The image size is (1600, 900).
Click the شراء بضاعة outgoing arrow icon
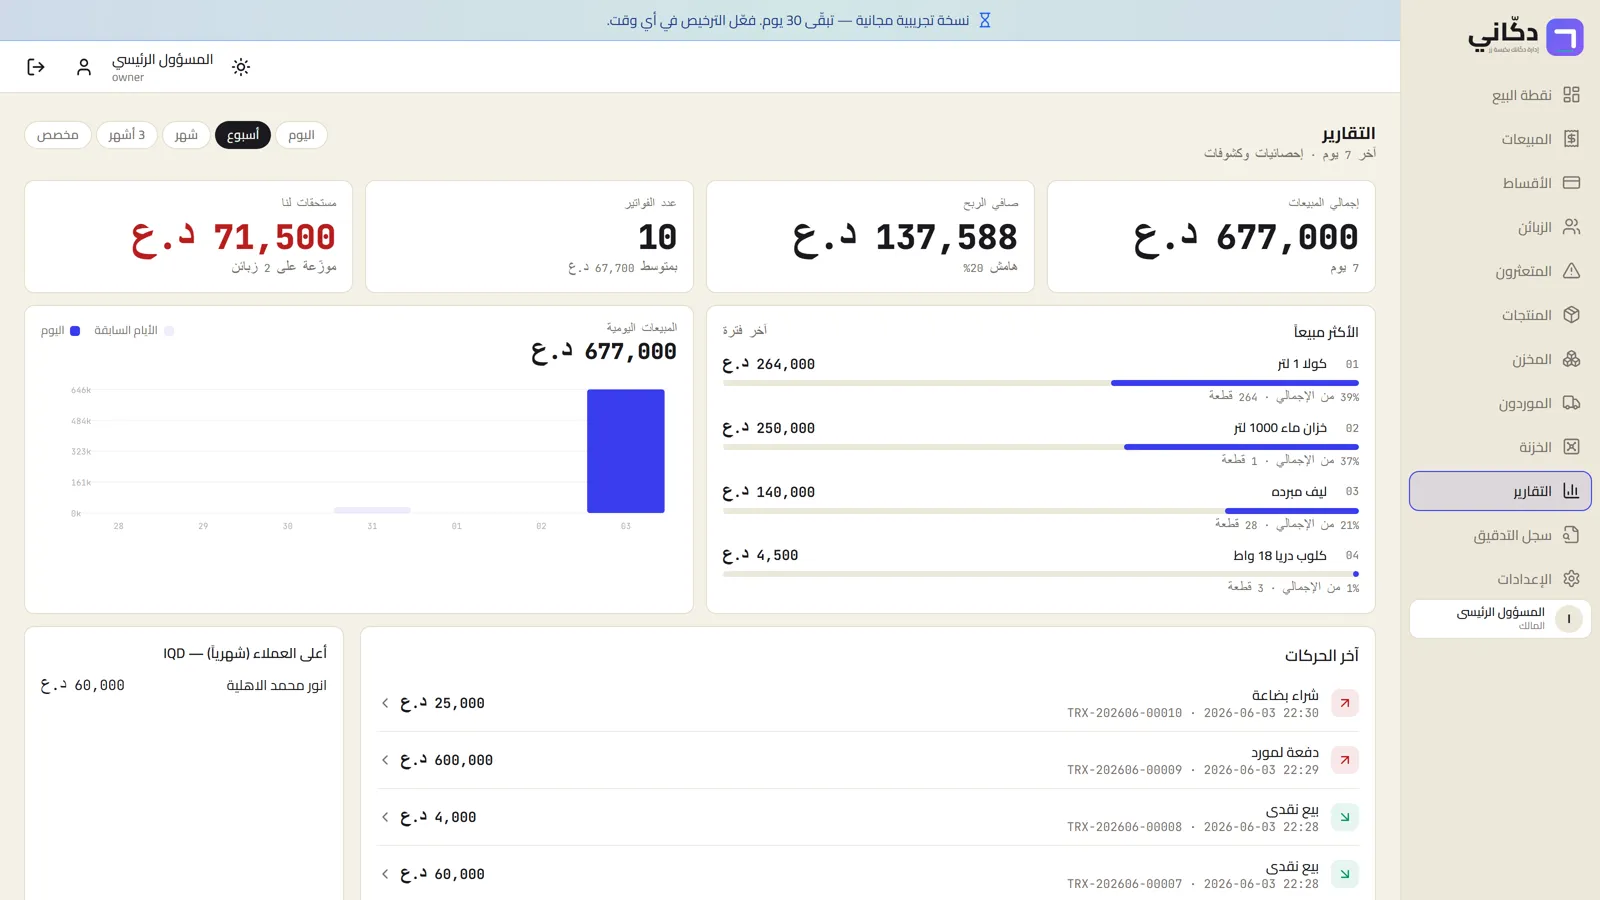(x=1345, y=703)
